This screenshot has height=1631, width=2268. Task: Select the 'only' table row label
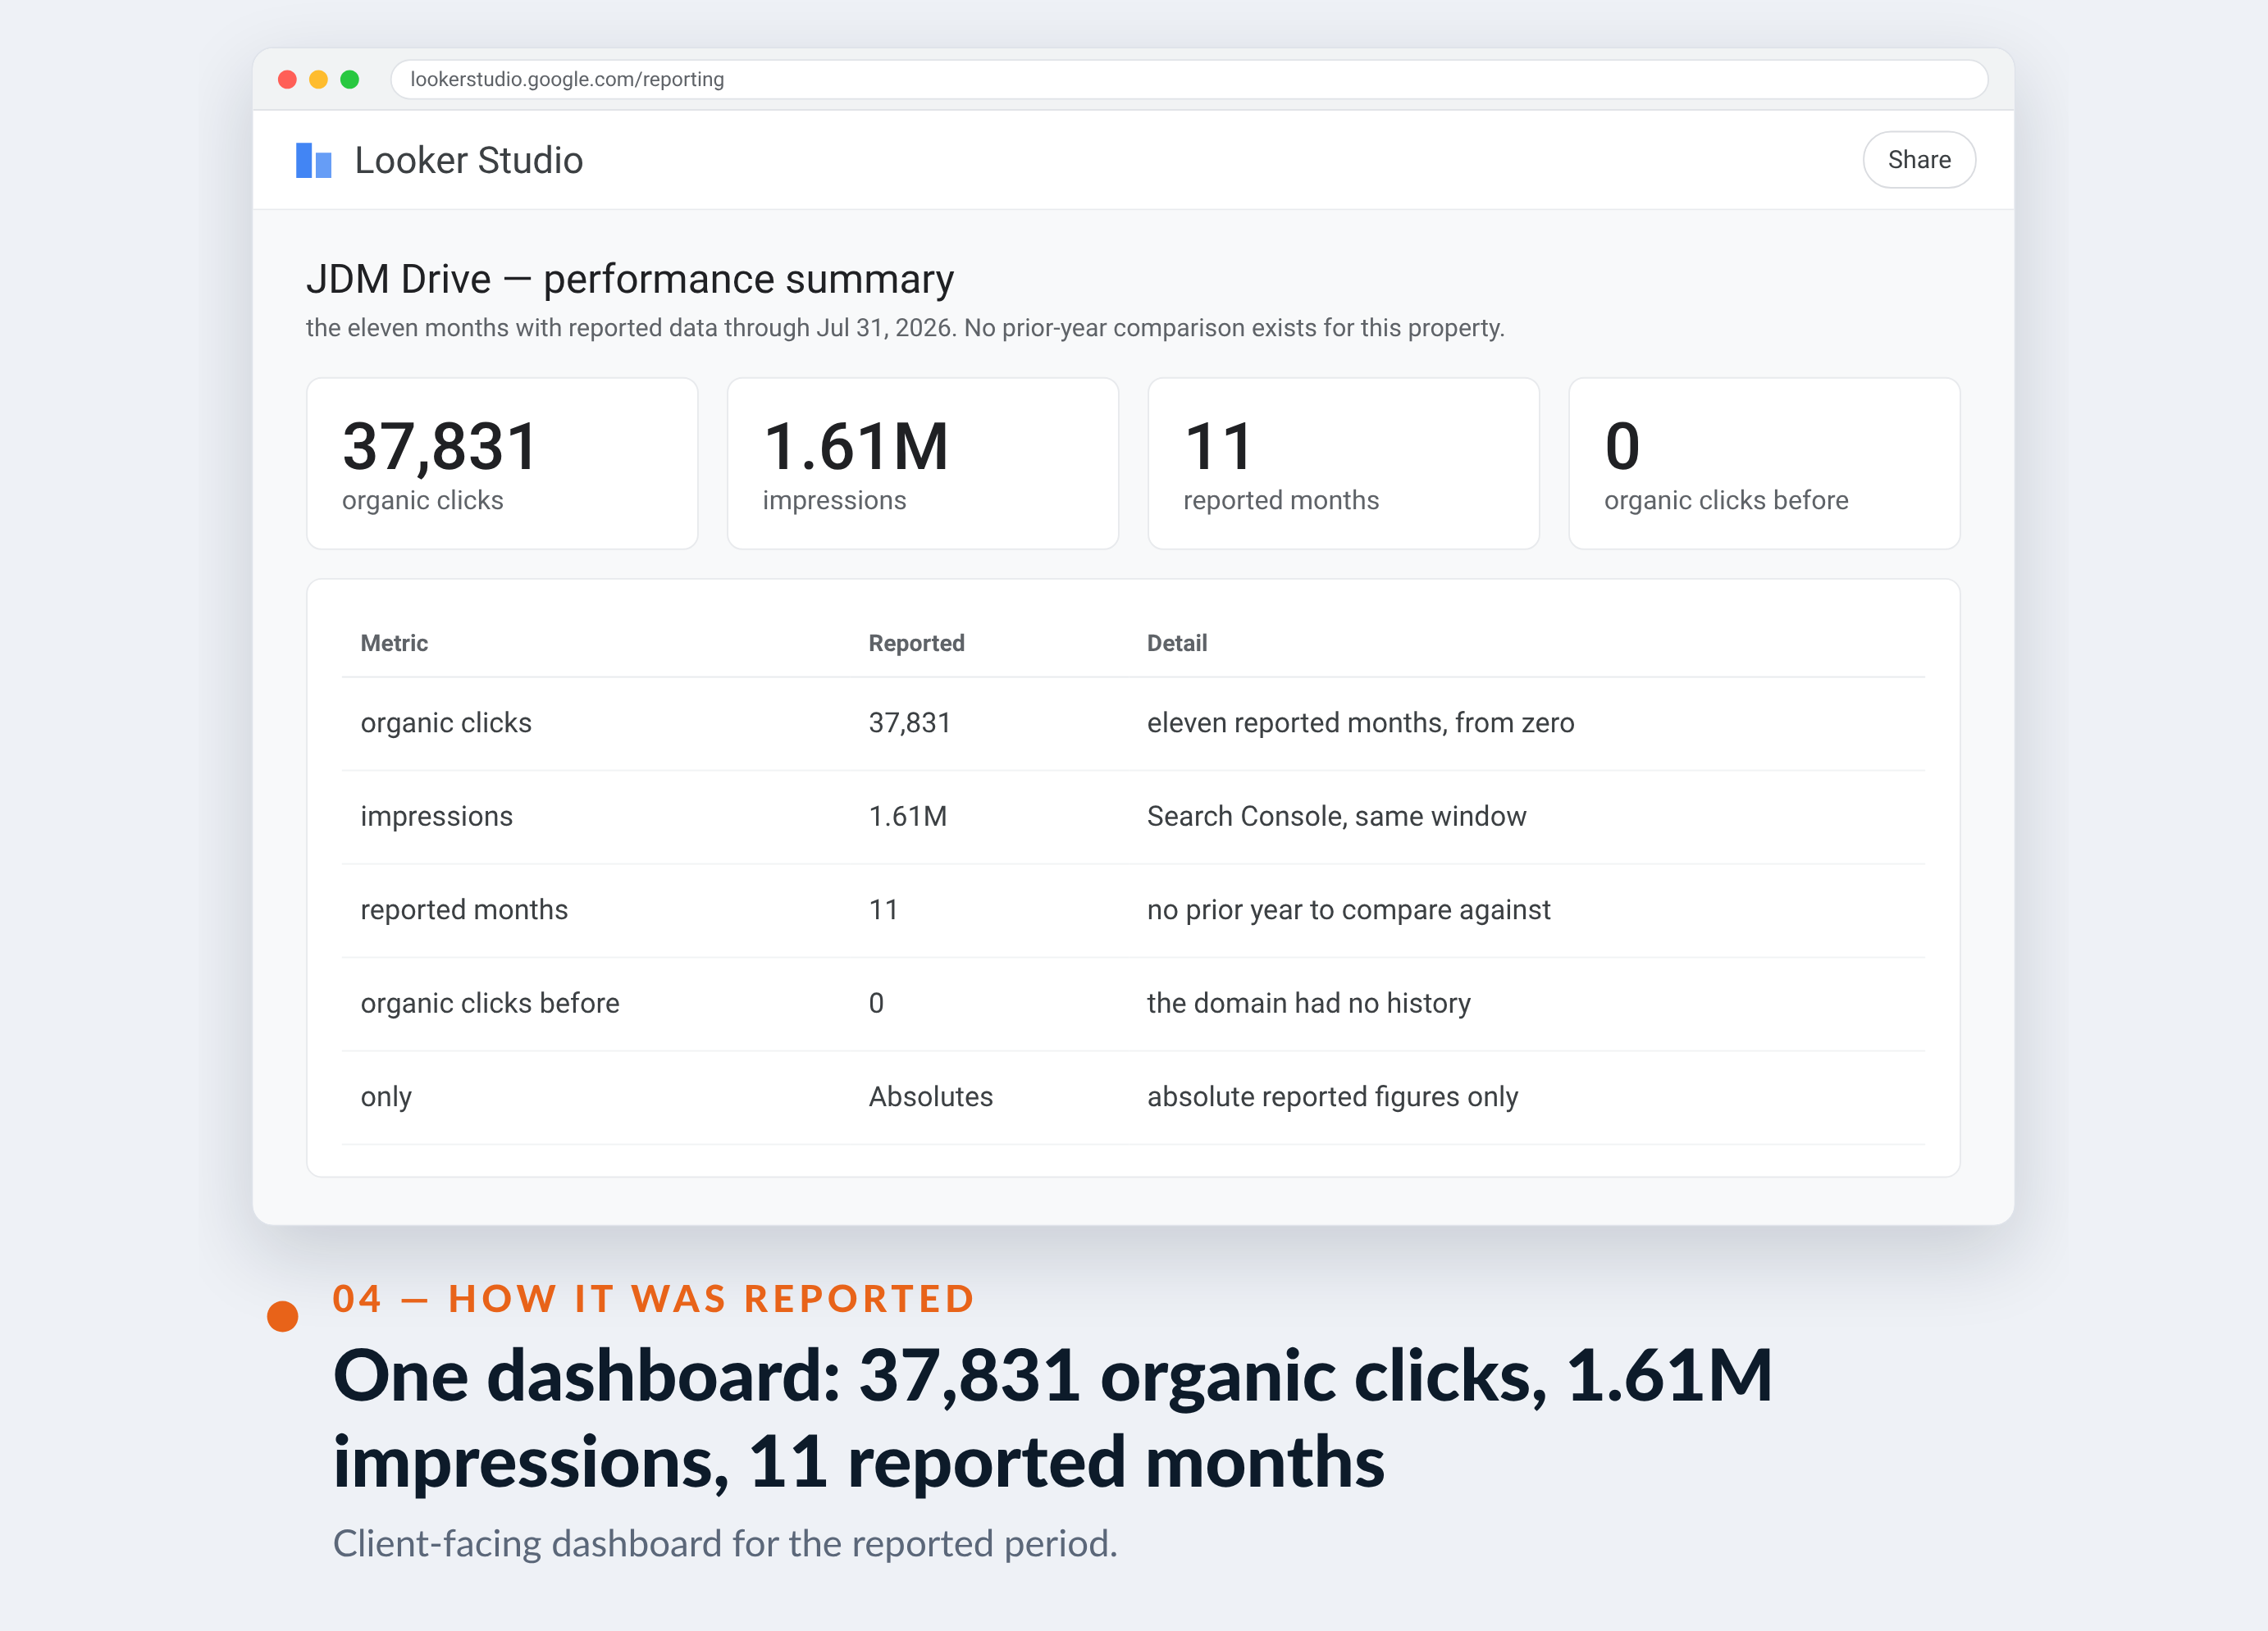pos(386,1096)
